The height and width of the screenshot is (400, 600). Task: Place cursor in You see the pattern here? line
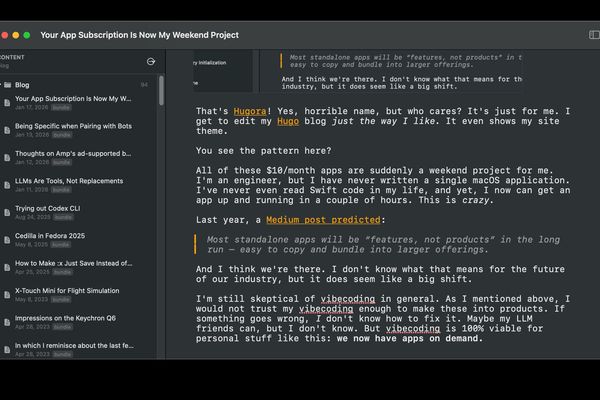(263, 151)
